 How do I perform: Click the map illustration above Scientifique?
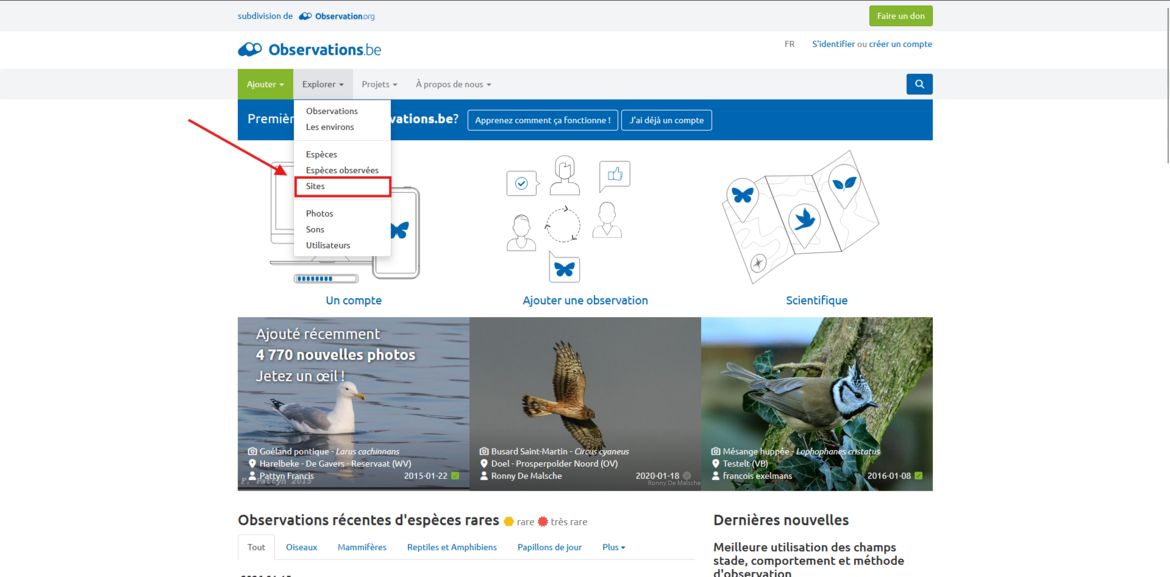tap(800, 217)
